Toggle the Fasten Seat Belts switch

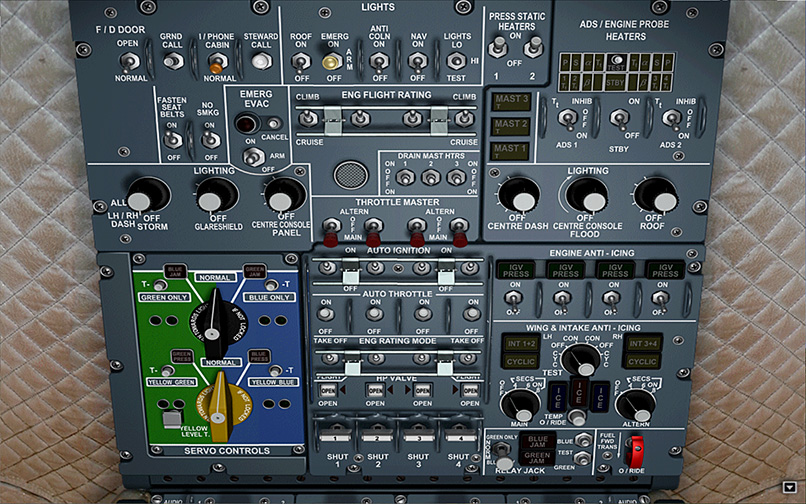coord(172,139)
